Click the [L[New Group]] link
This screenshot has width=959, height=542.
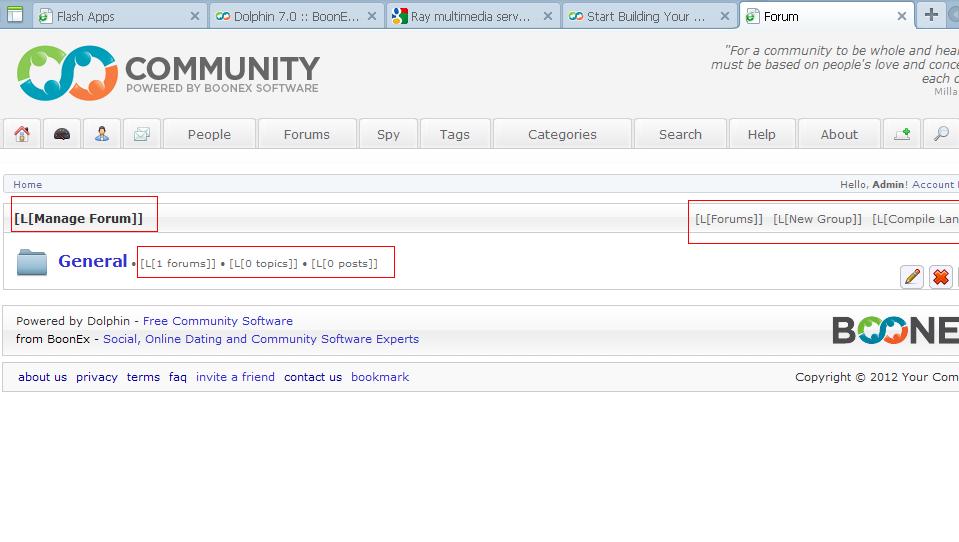[817, 219]
